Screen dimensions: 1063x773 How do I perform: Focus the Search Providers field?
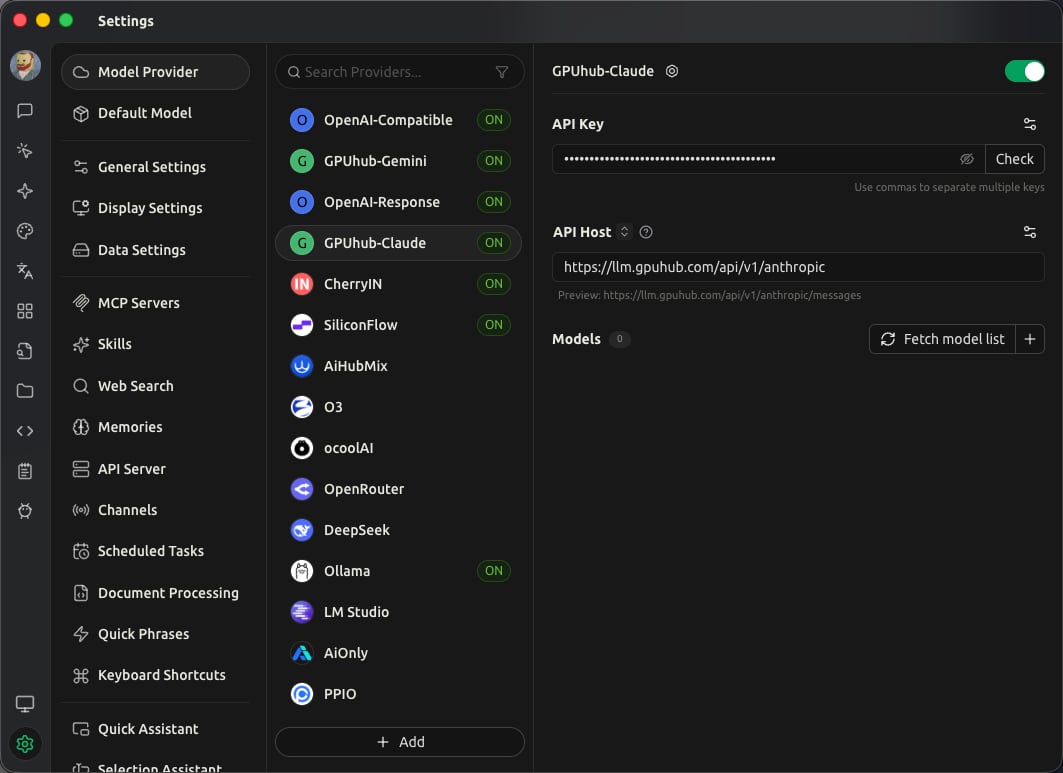point(400,72)
